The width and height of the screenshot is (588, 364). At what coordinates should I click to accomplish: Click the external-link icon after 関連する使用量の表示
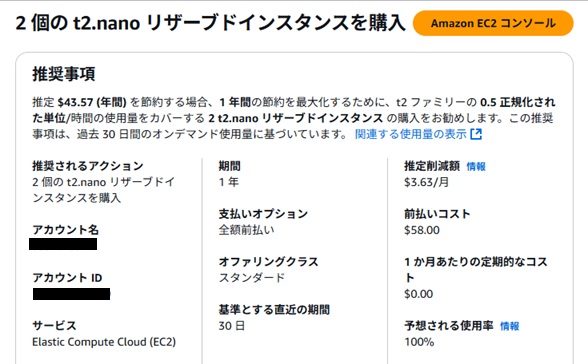point(476,134)
